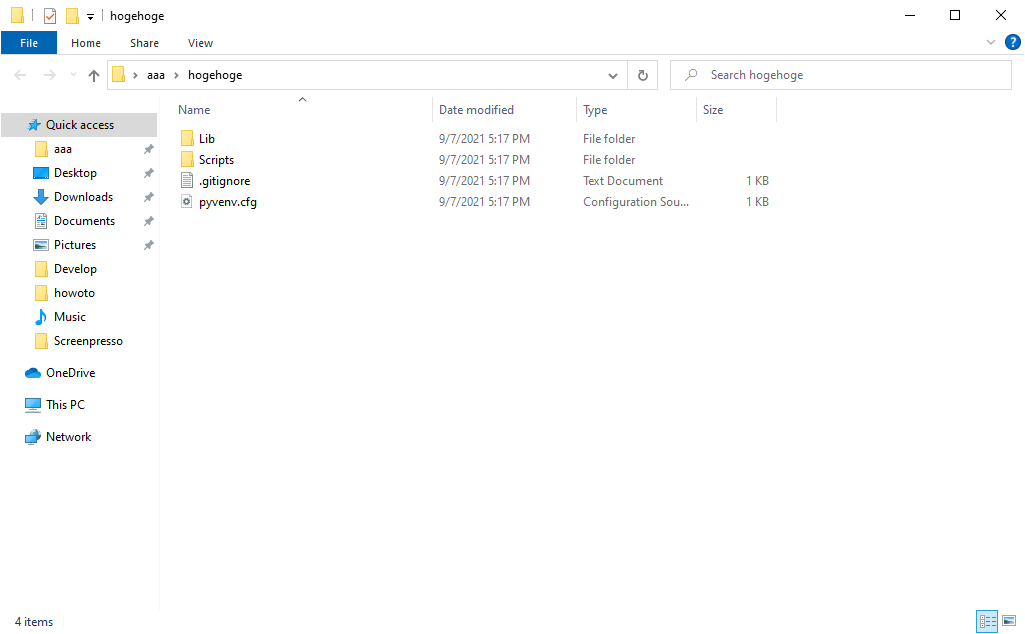Viewport: 1025px width, 634px height.
Task: Open the pinned aaa folder
Action: [x=63, y=149]
